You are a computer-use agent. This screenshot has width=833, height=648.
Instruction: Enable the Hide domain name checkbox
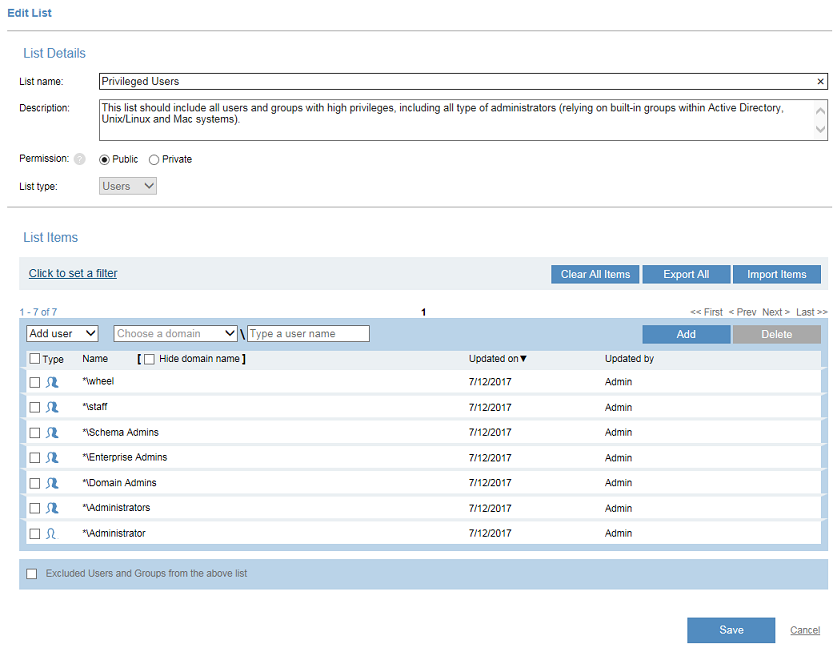pos(150,359)
